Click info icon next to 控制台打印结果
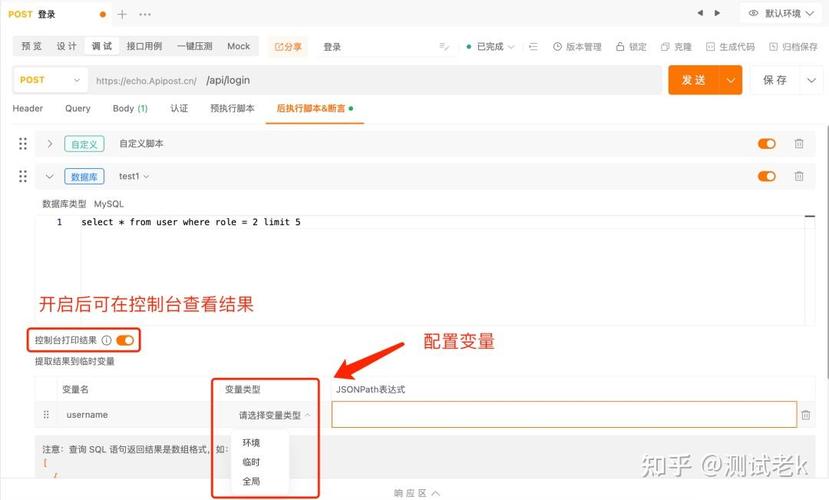This screenshot has width=829, height=500. pos(106,340)
